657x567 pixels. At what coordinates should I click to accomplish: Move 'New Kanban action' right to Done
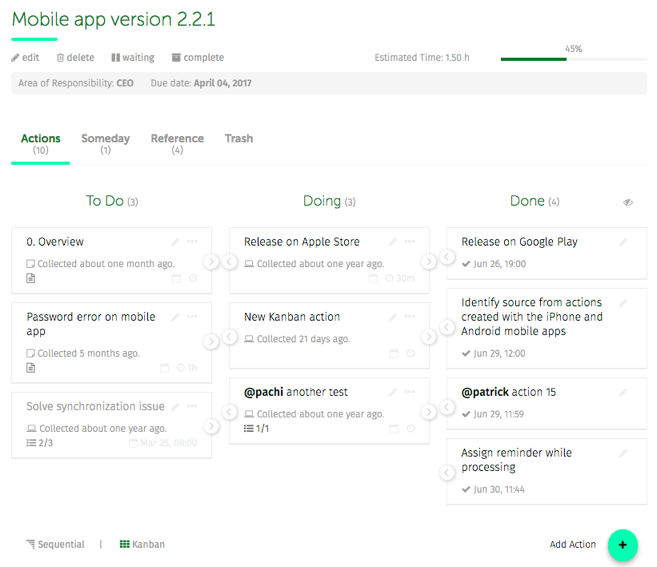click(x=428, y=337)
